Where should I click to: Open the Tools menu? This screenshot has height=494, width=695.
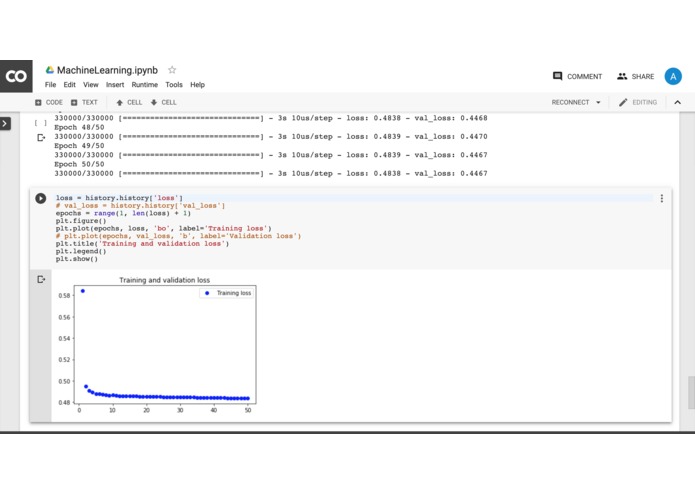tap(174, 85)
